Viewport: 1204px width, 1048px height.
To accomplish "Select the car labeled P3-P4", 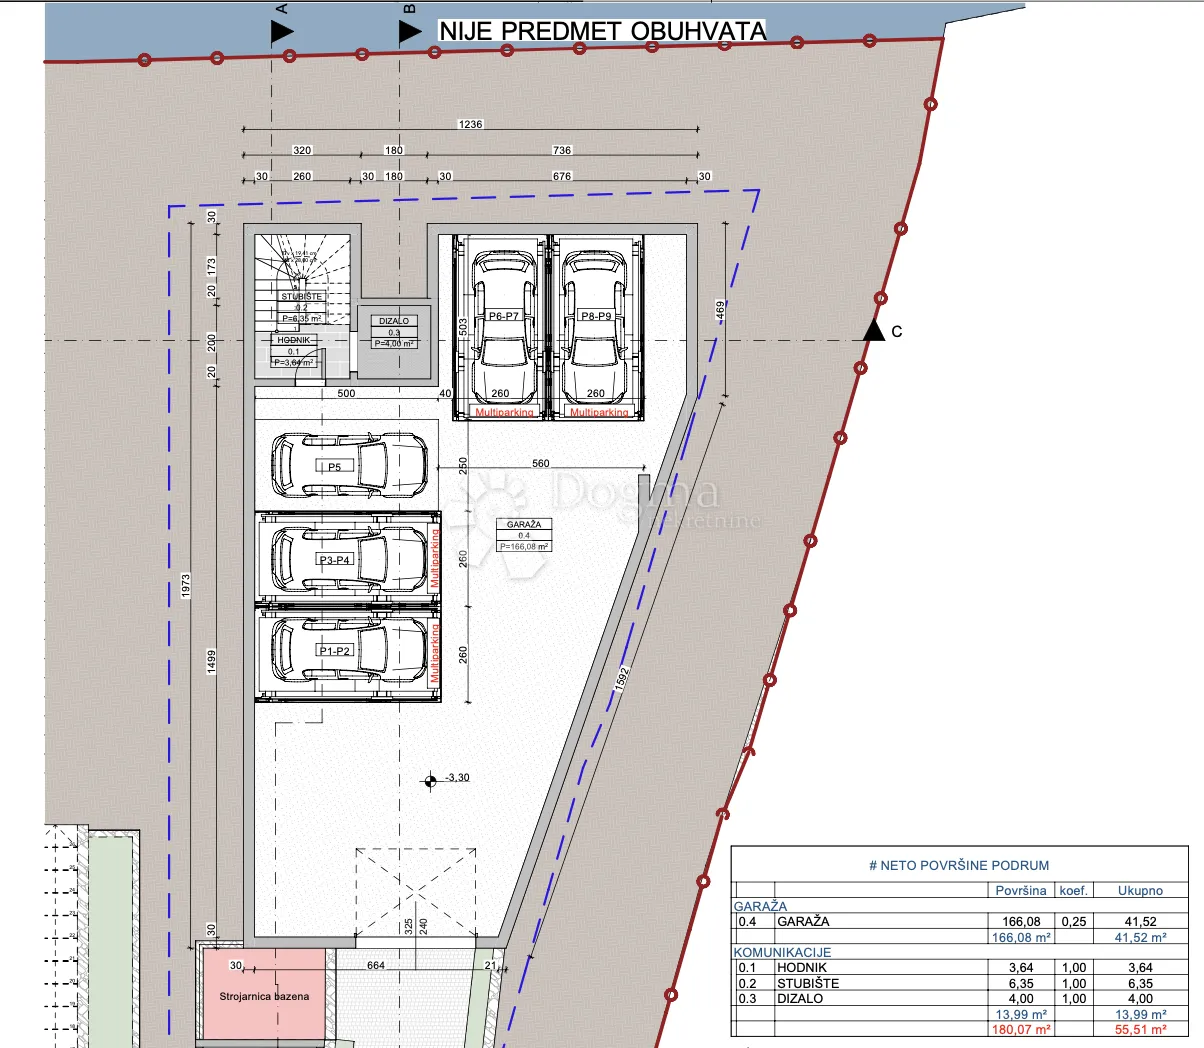I will (x=348, y=559).
